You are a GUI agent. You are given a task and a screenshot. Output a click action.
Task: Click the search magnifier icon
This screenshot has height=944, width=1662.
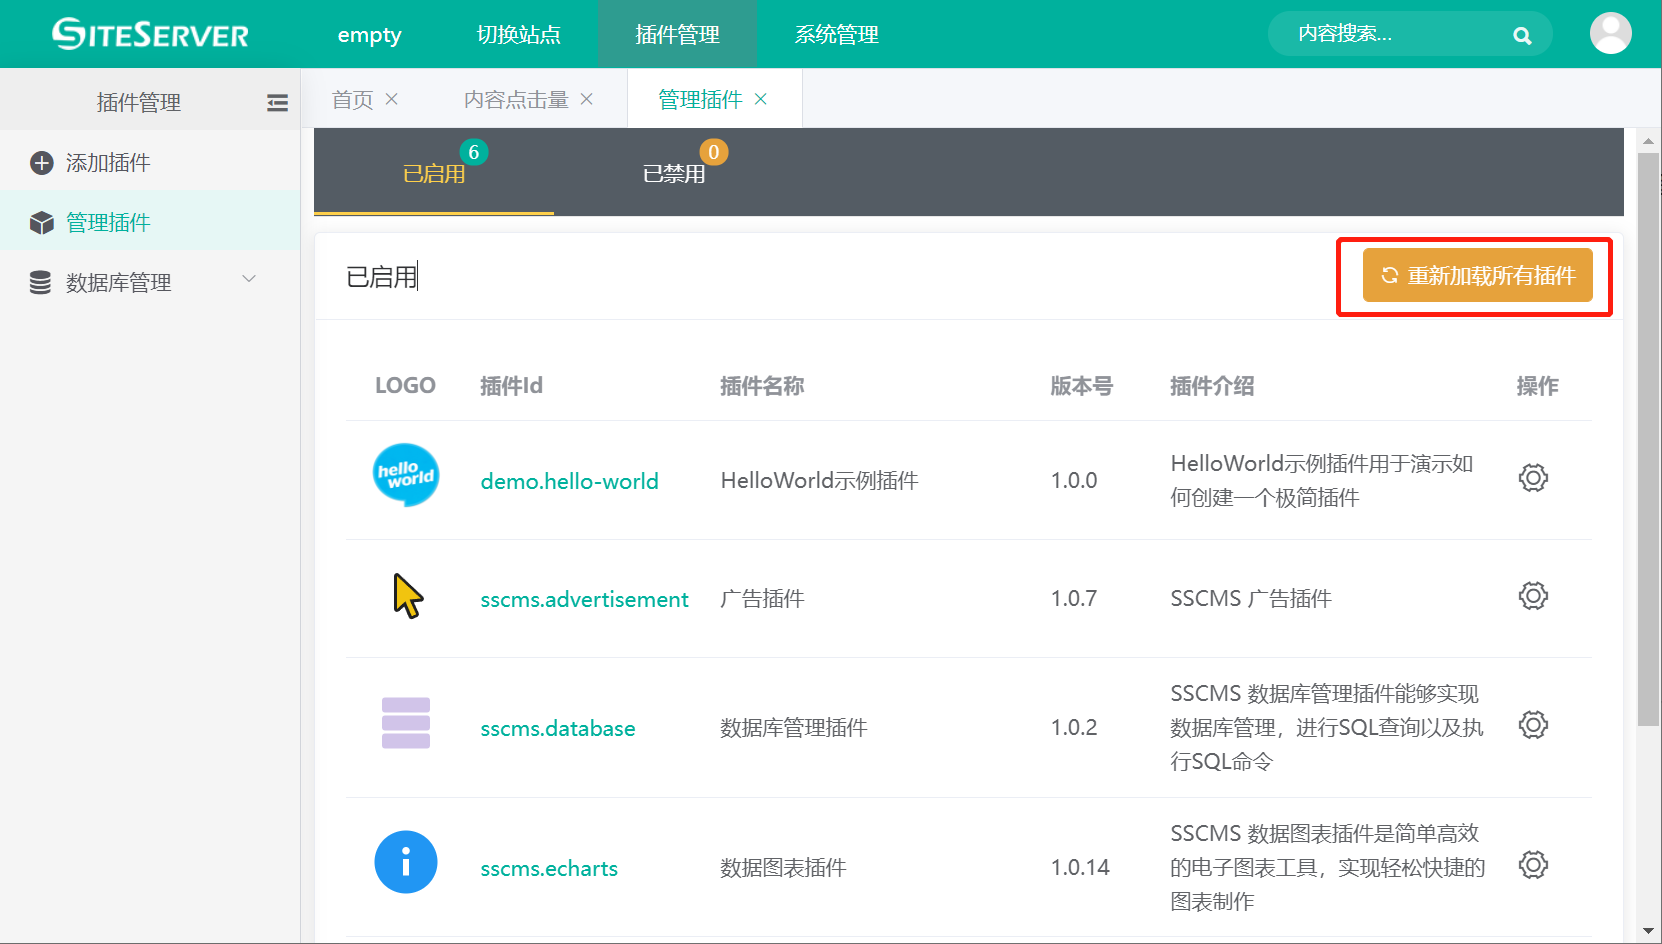pyautogui.click(x=1522, y=36)
